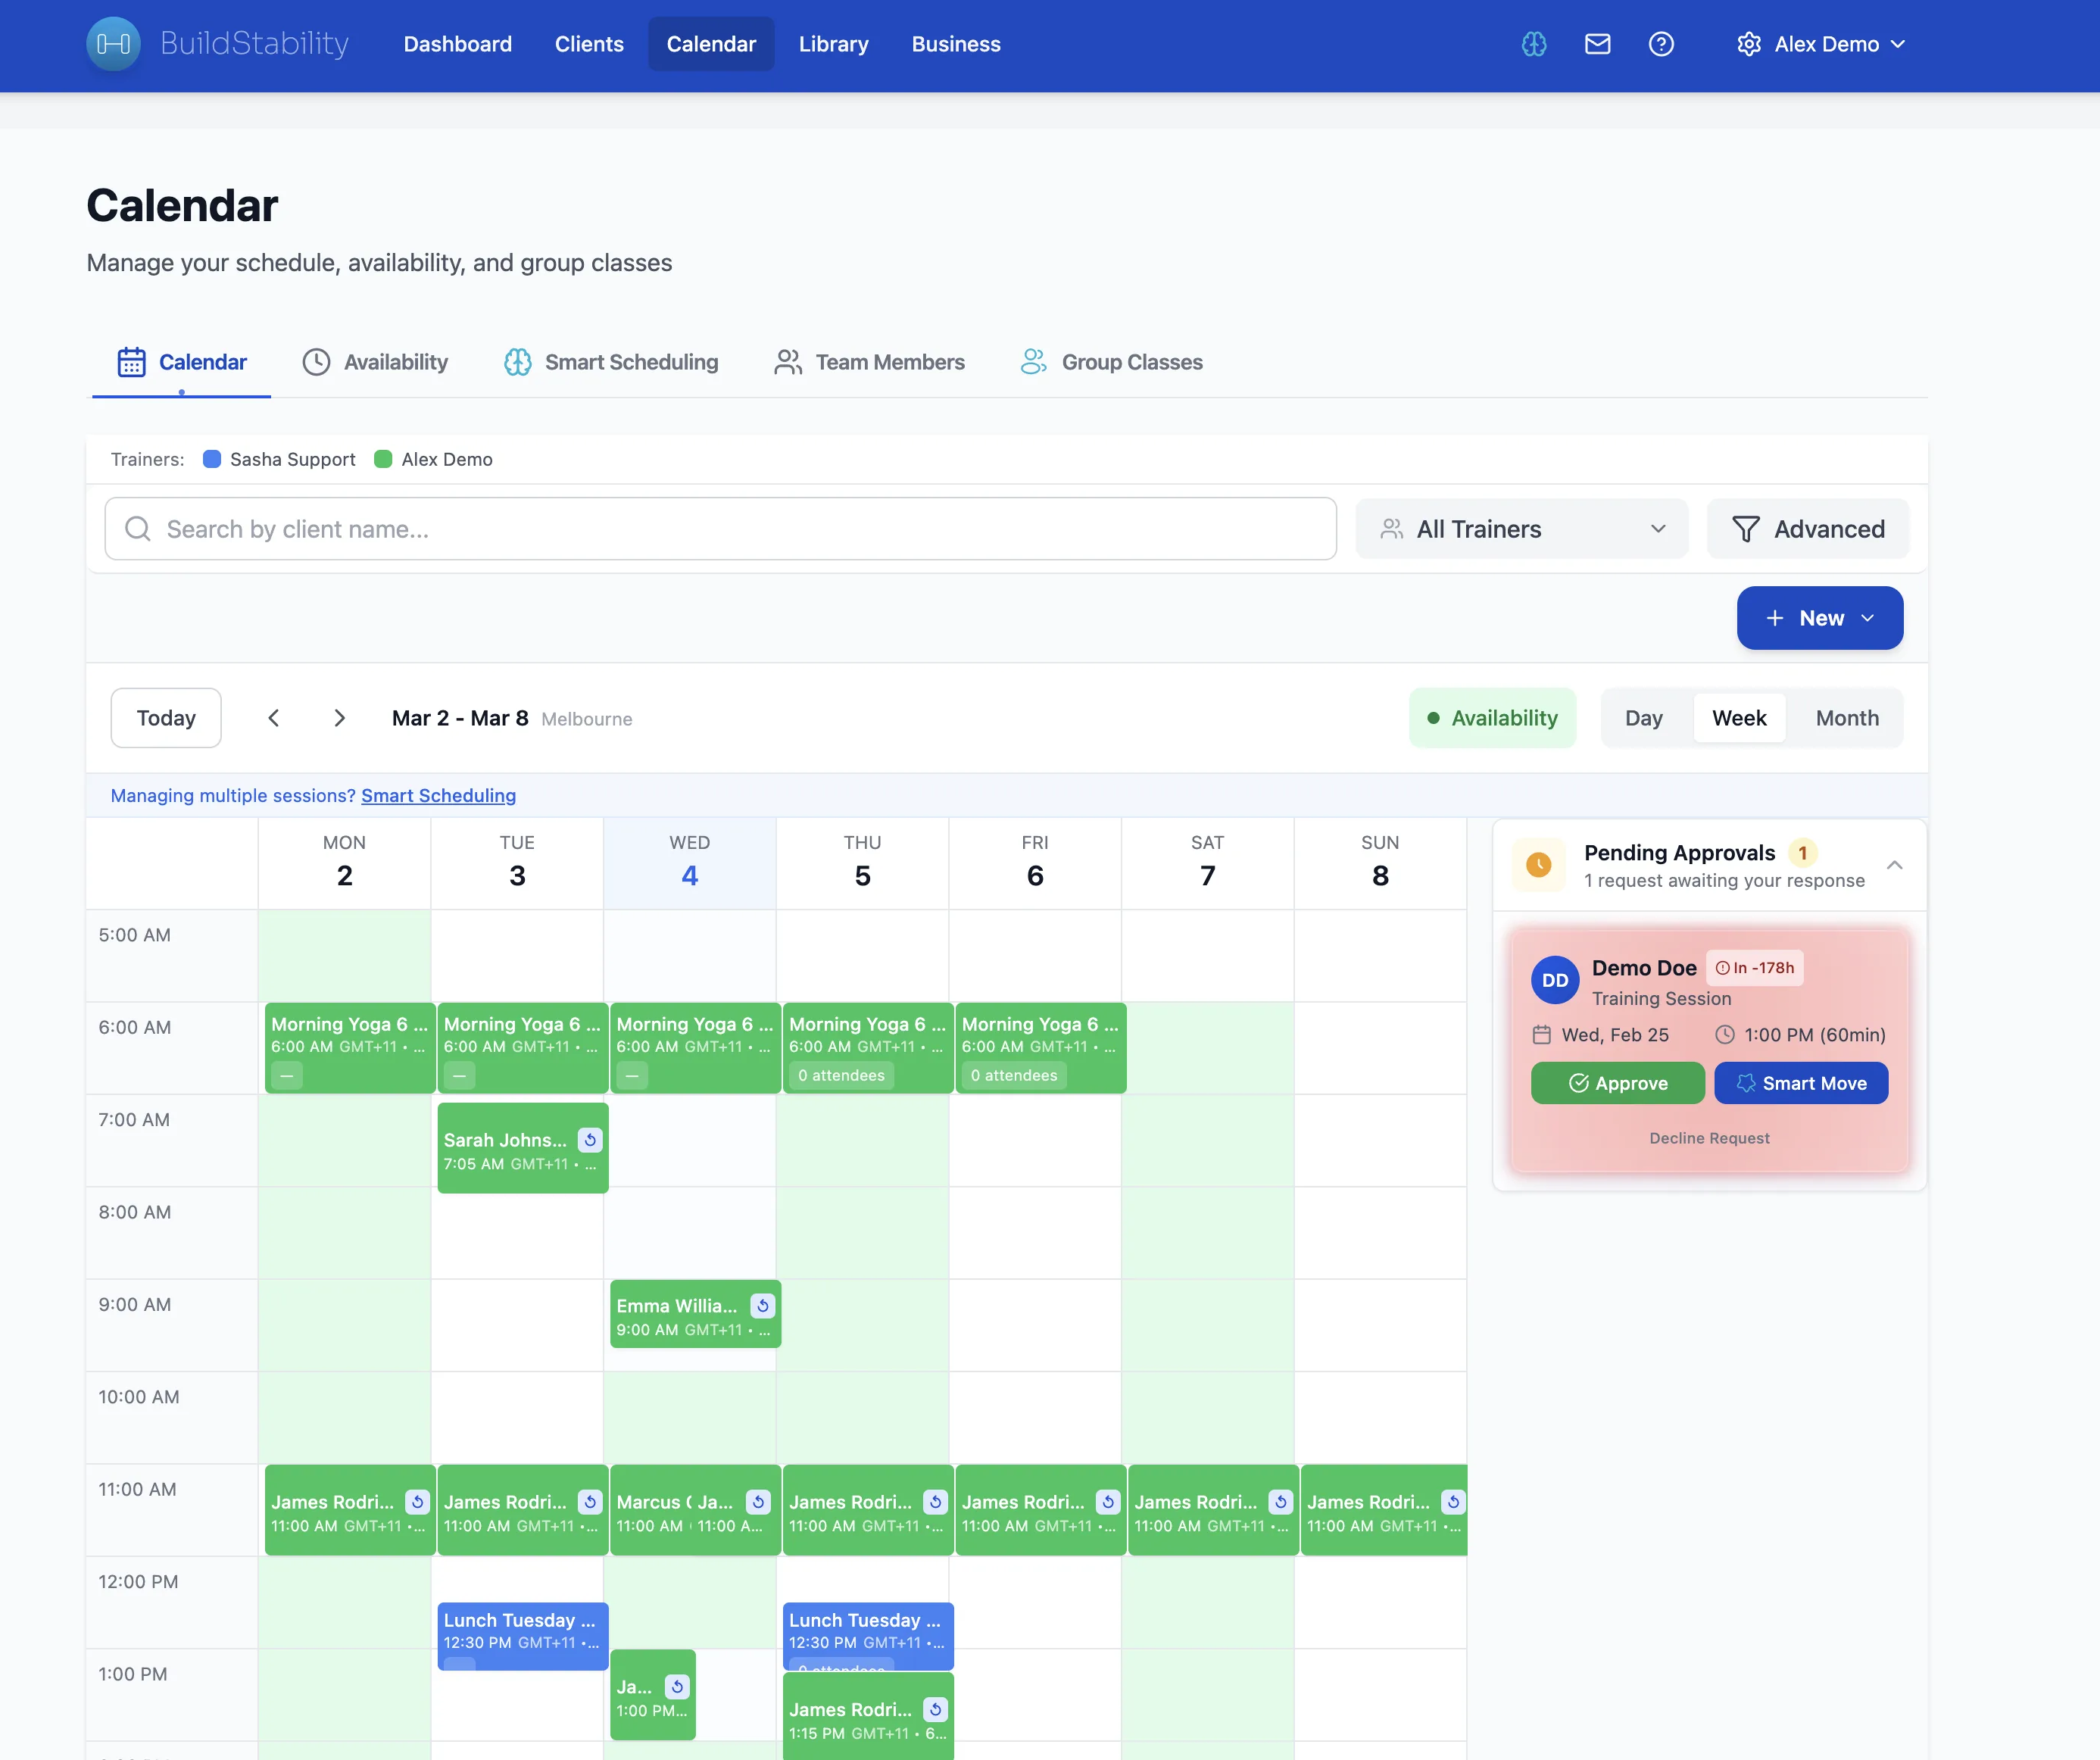Click the In -178h overdue badge
This screenshot has width=2100, height=1760.
(x=1755, y=968)
